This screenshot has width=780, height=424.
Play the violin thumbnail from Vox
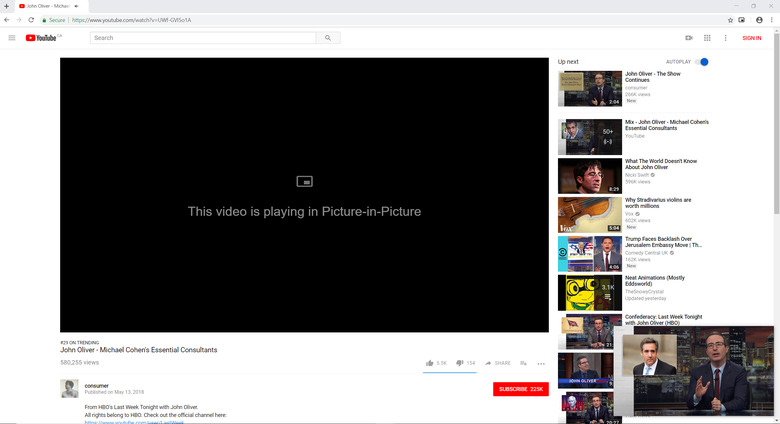(589, 214)
